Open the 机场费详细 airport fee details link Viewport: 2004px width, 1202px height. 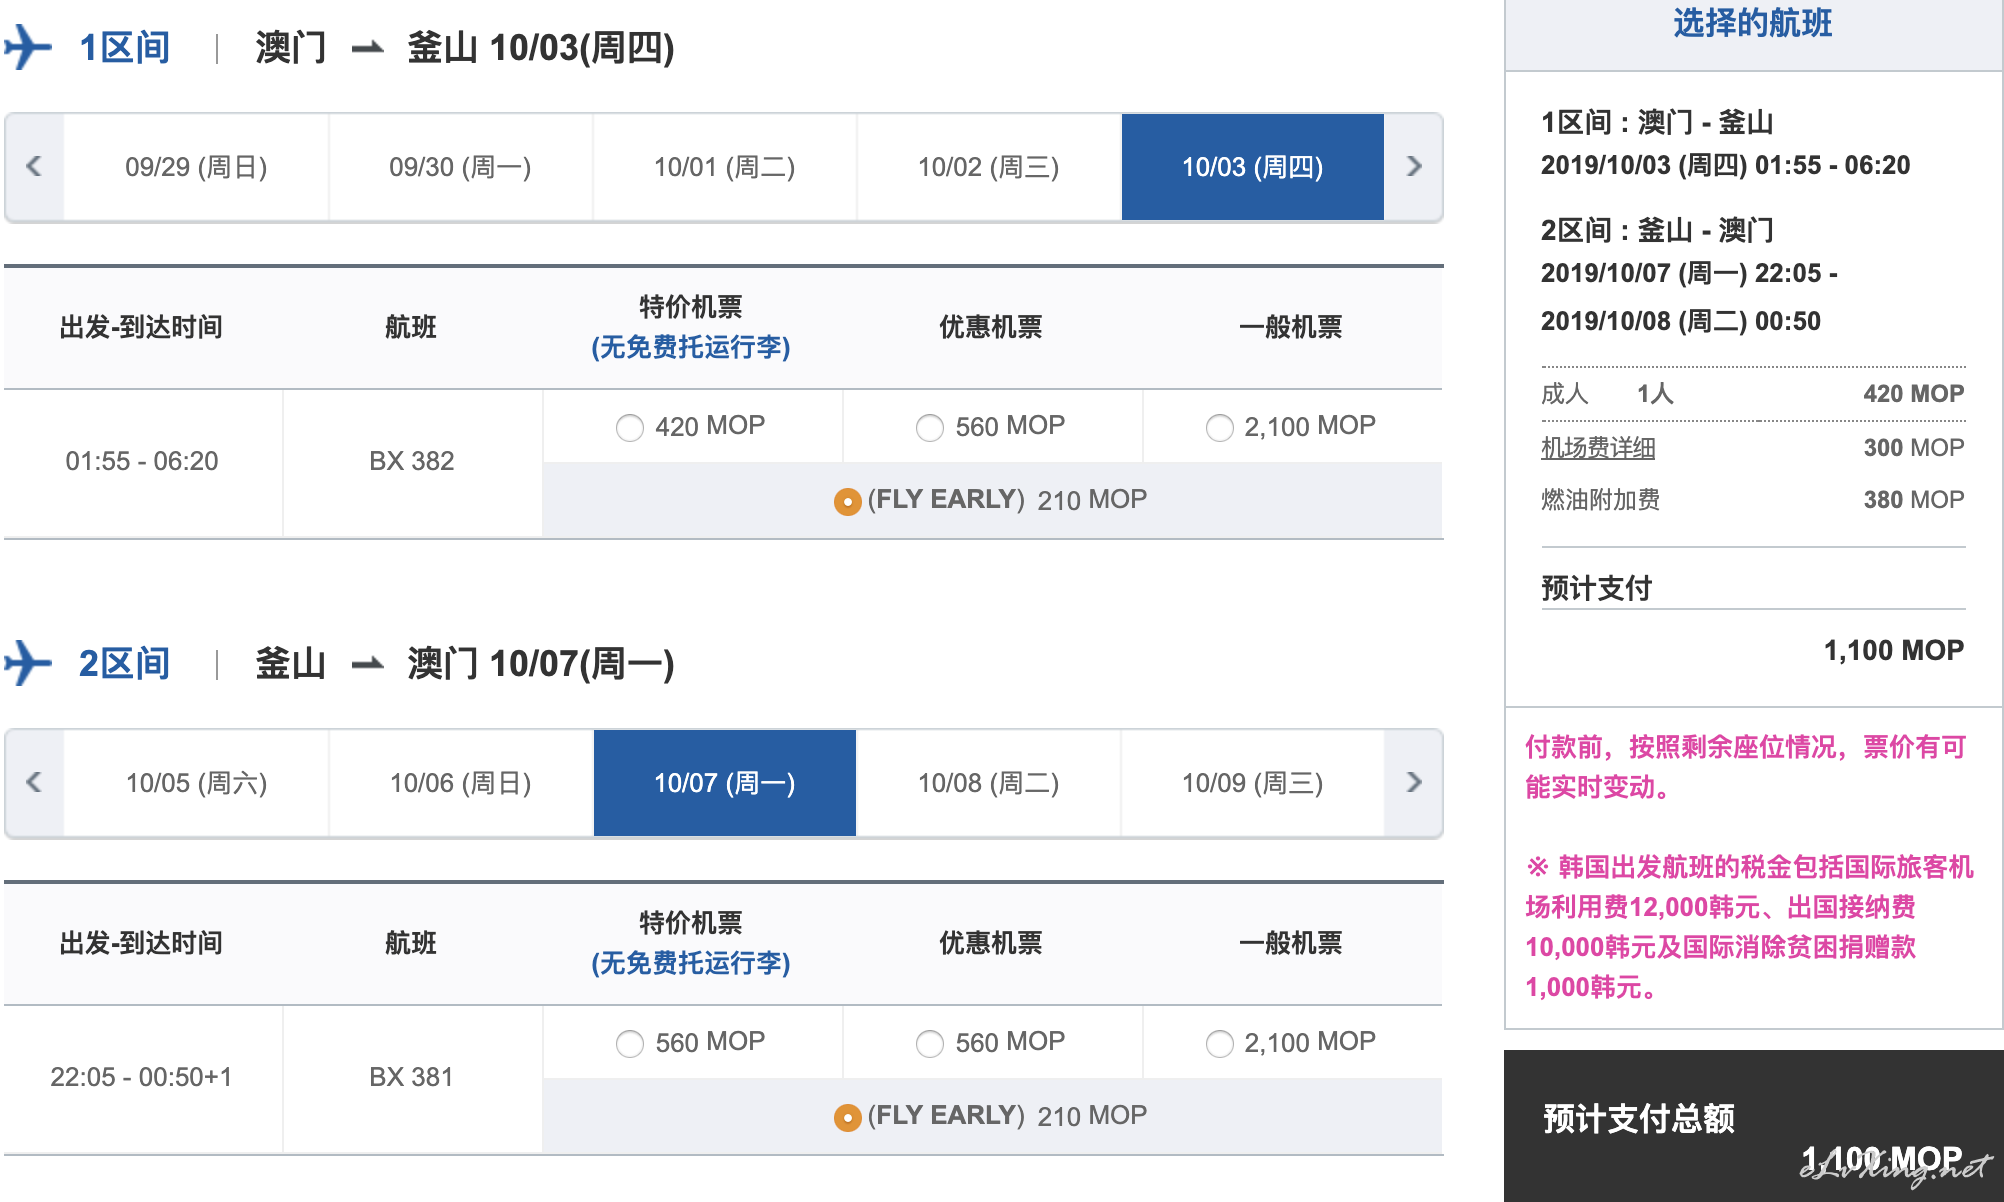[1598, 447]
